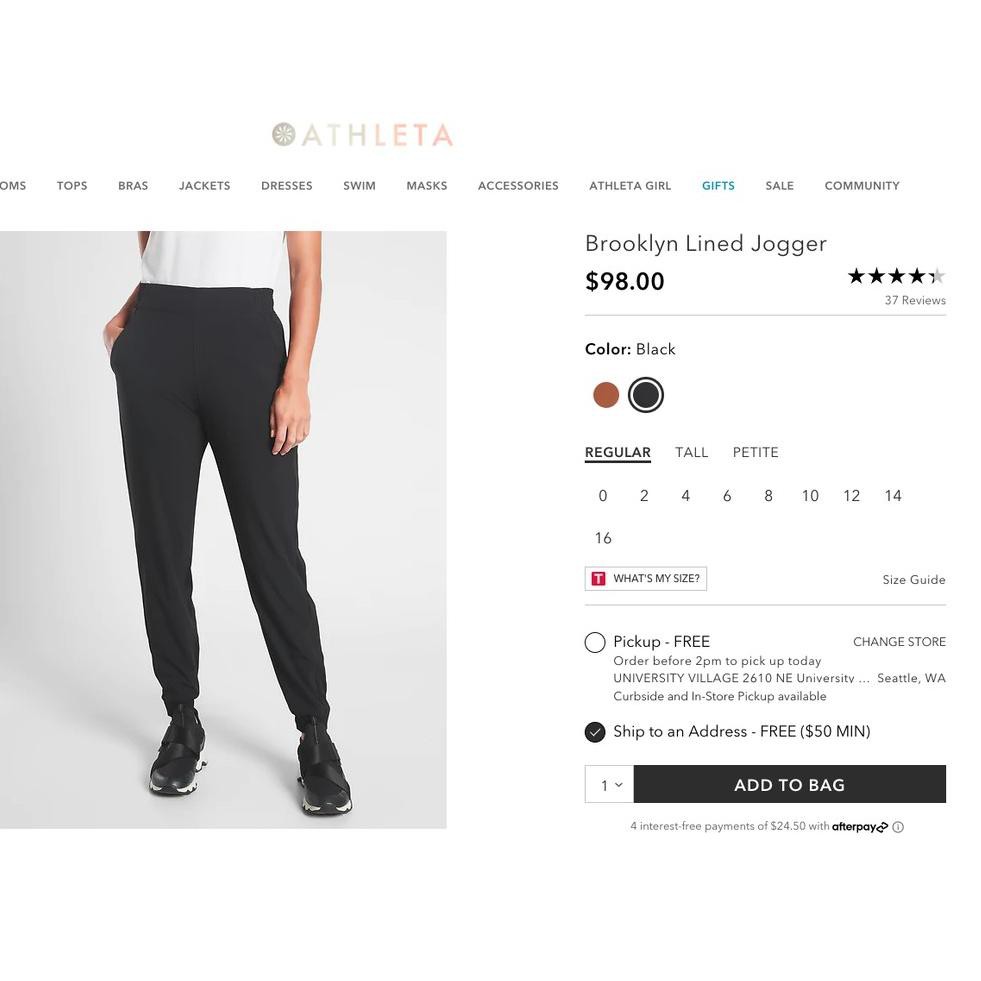Switch to the PETITE size tab
This screenshot has width=981, height=981.
pyautogui.click(x=755, y=452)
